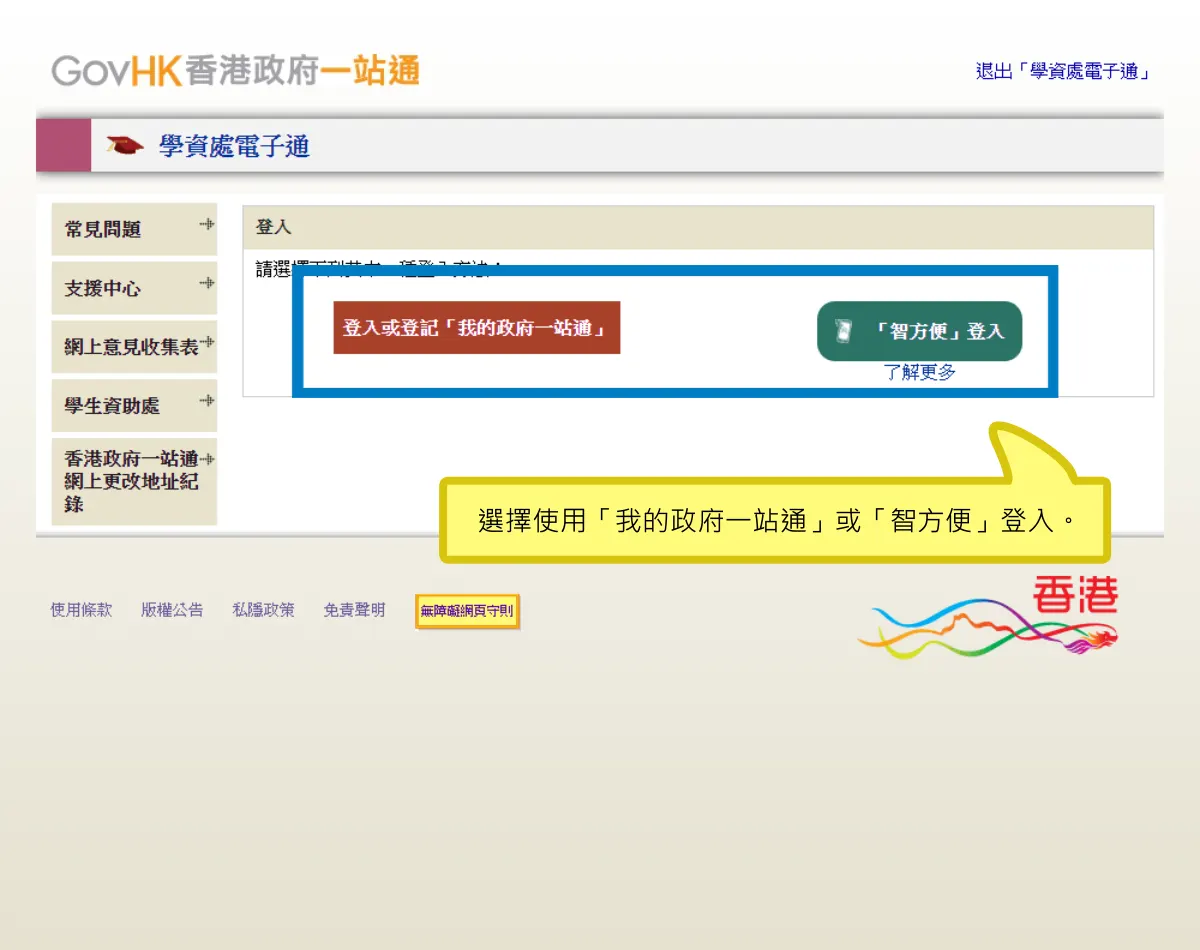Open the 學生資助處 sidebar menu item
Screen dimensions: 1200x950
coord(134,406)
